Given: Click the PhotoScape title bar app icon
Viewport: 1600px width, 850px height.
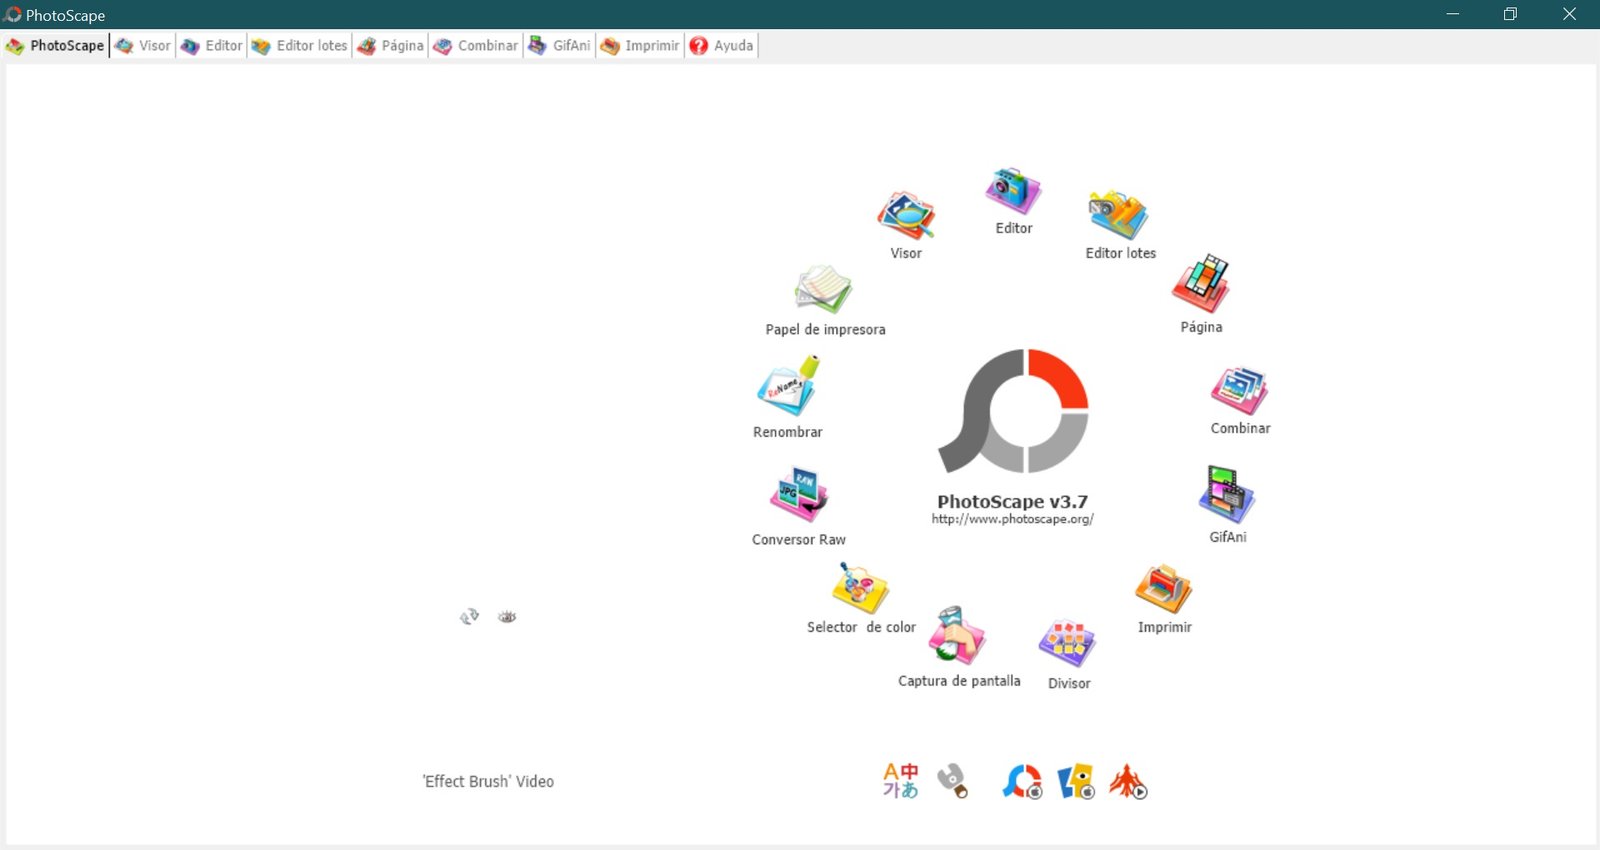Looking at the screenshot, I should (x=12, y=15).
